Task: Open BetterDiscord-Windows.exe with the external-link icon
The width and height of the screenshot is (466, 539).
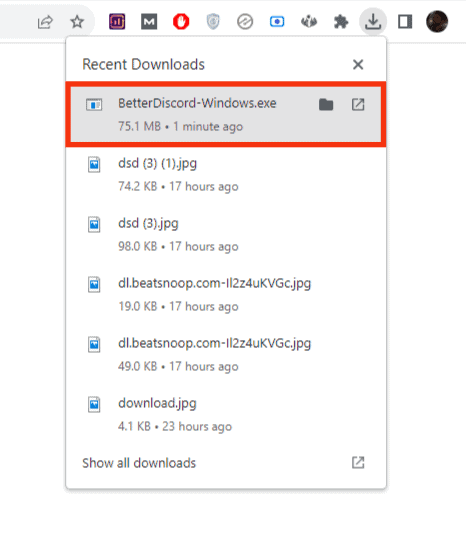Action: point(358,104)
